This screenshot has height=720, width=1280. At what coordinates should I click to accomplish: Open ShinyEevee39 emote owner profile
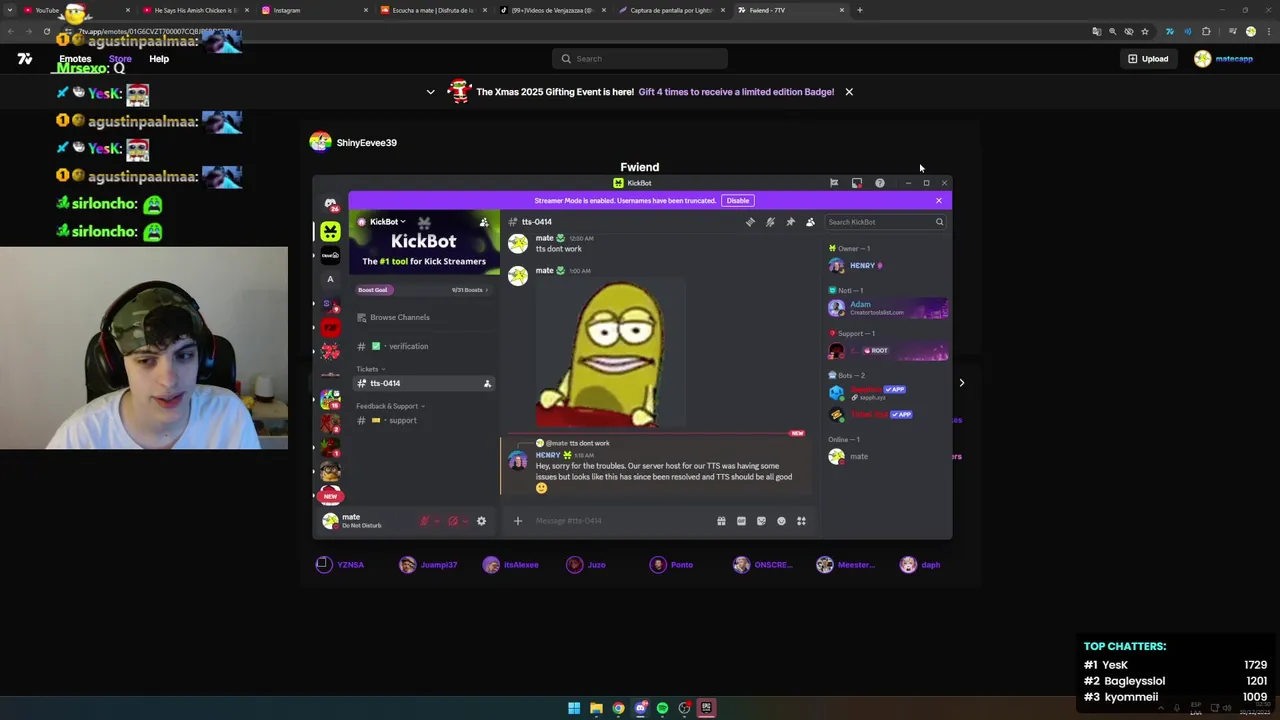click(x=354, y=143)
